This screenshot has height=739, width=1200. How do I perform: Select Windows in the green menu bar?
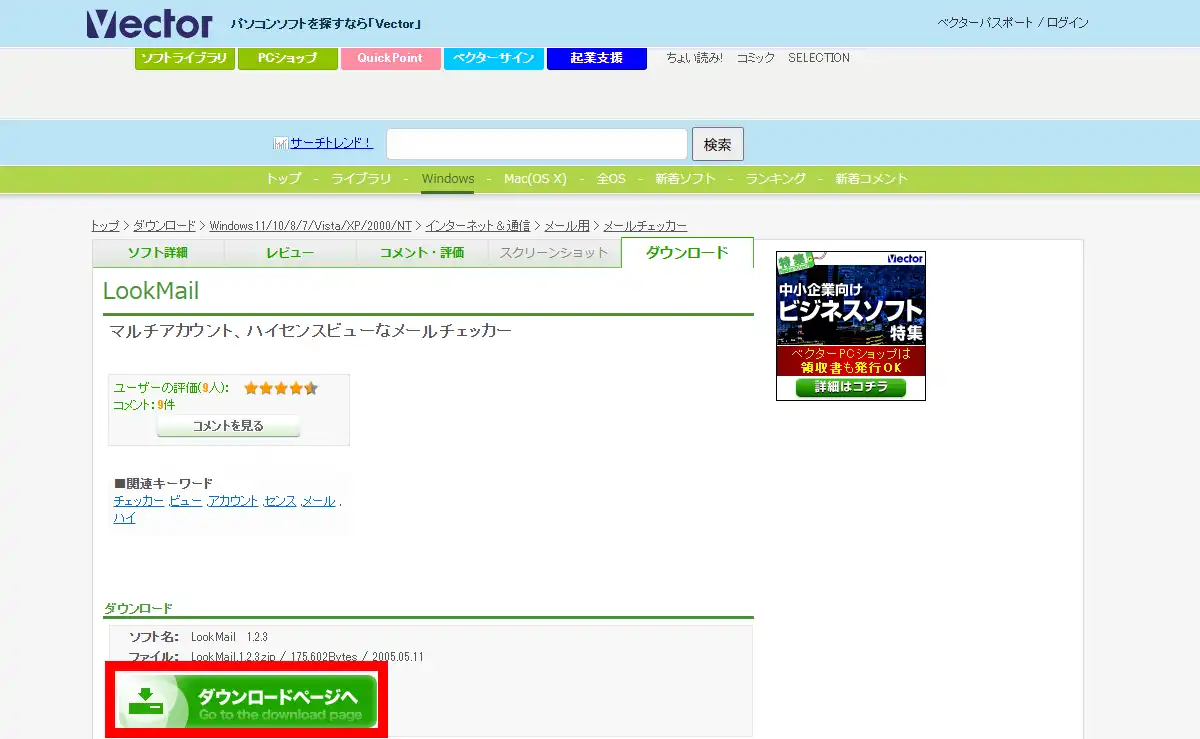point(448,179)
